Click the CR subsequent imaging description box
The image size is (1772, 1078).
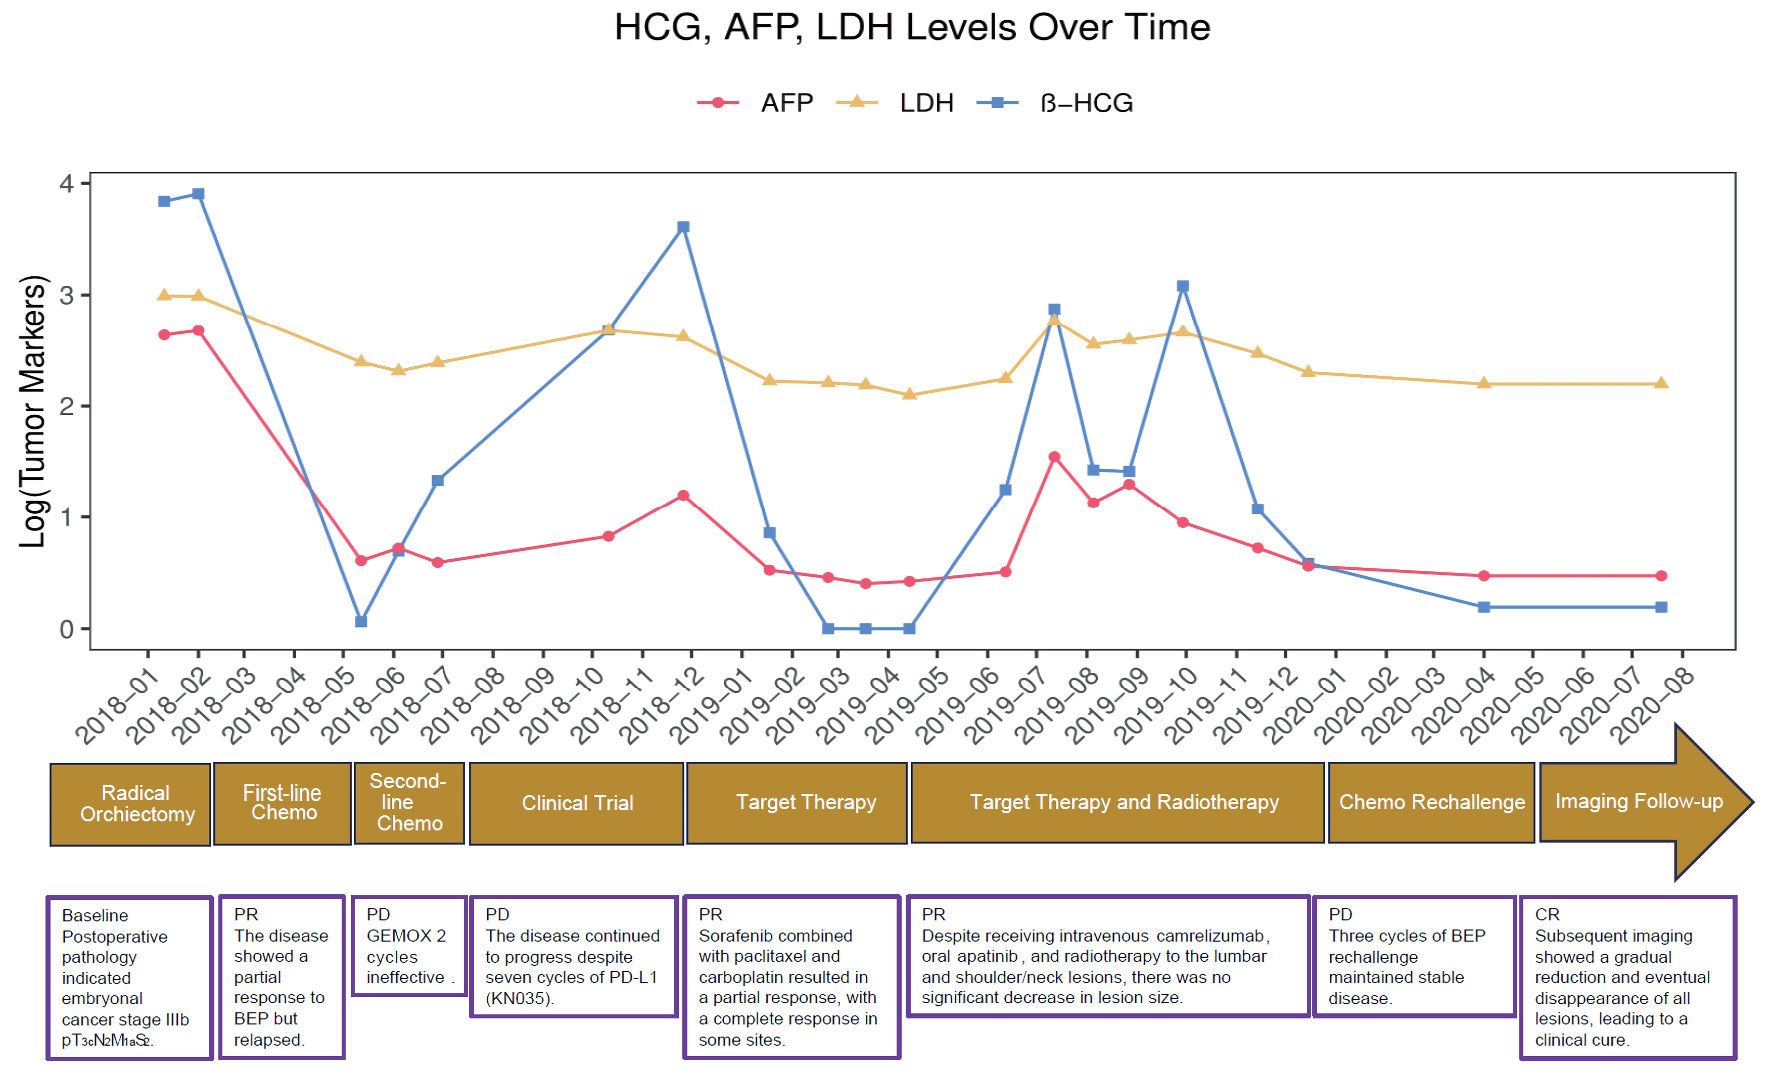[1627, 977]
